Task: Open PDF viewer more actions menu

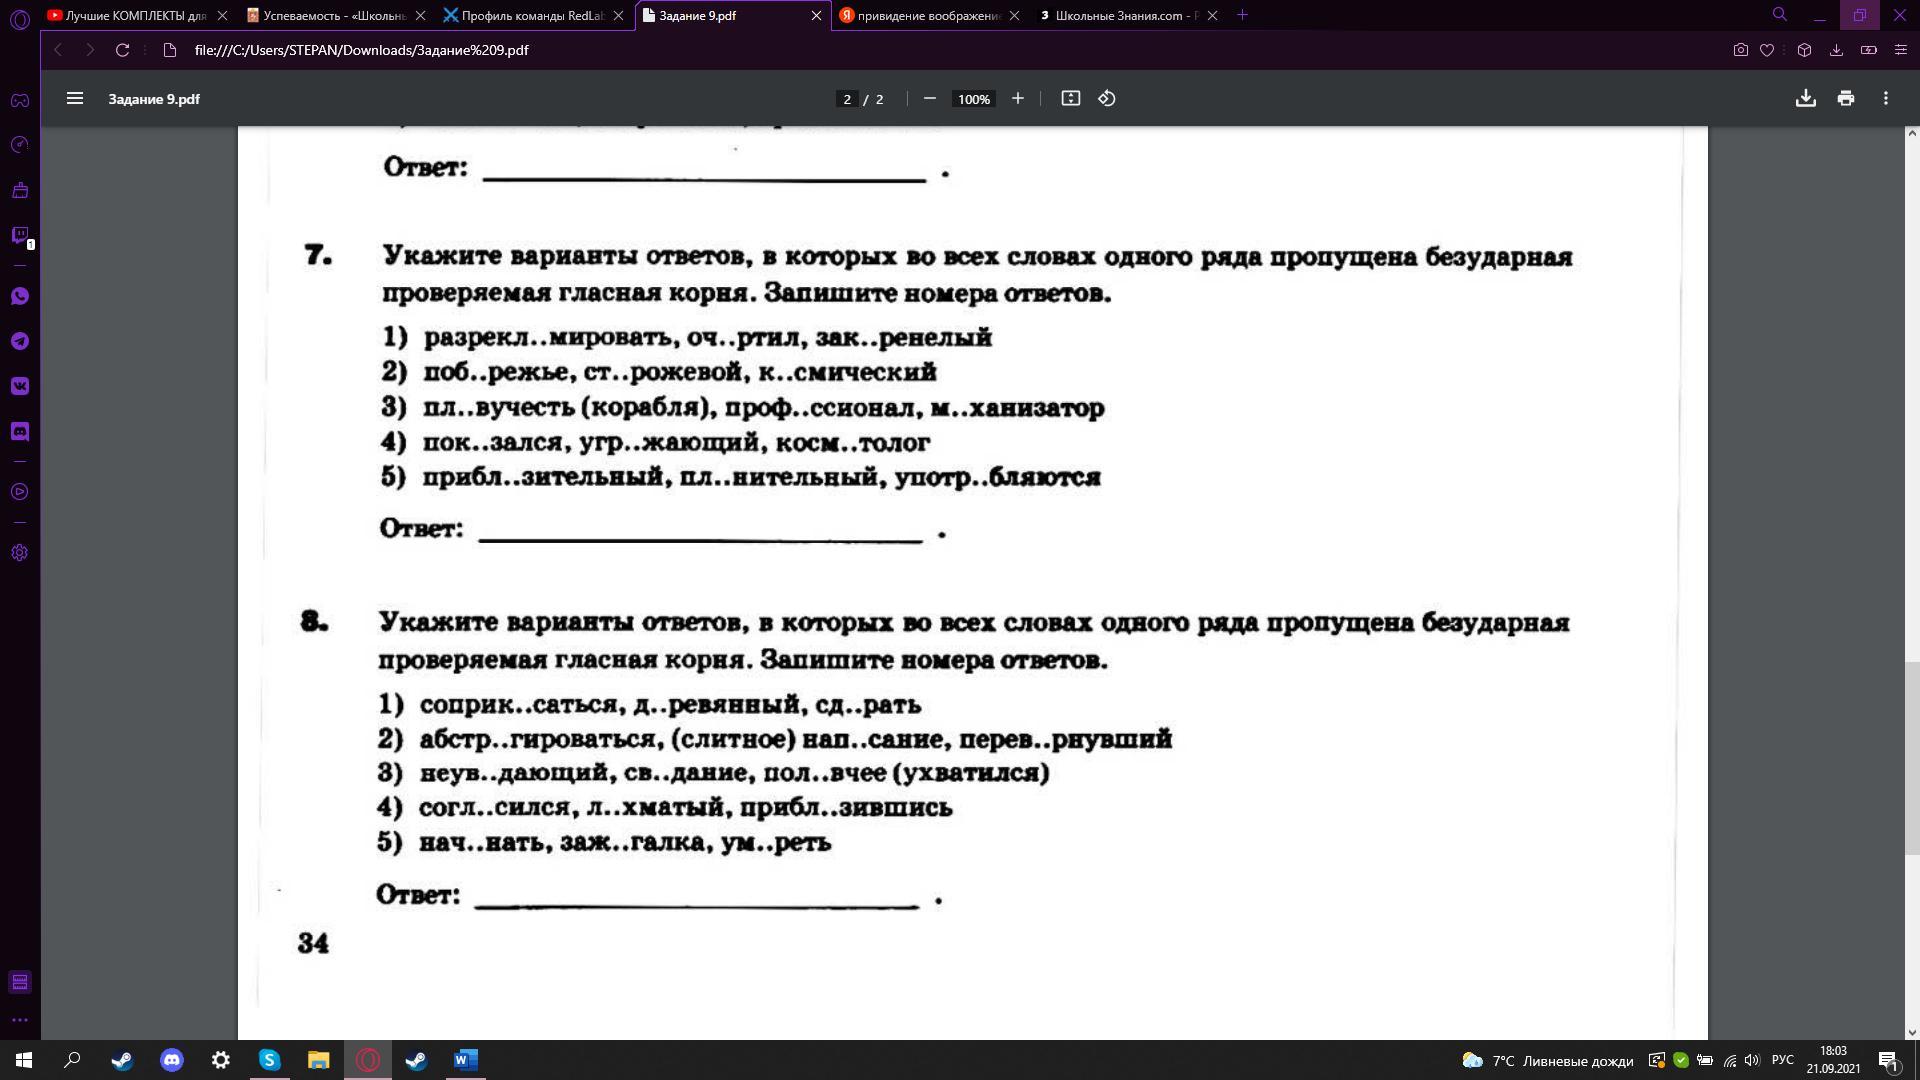Action: [1886, 98]
